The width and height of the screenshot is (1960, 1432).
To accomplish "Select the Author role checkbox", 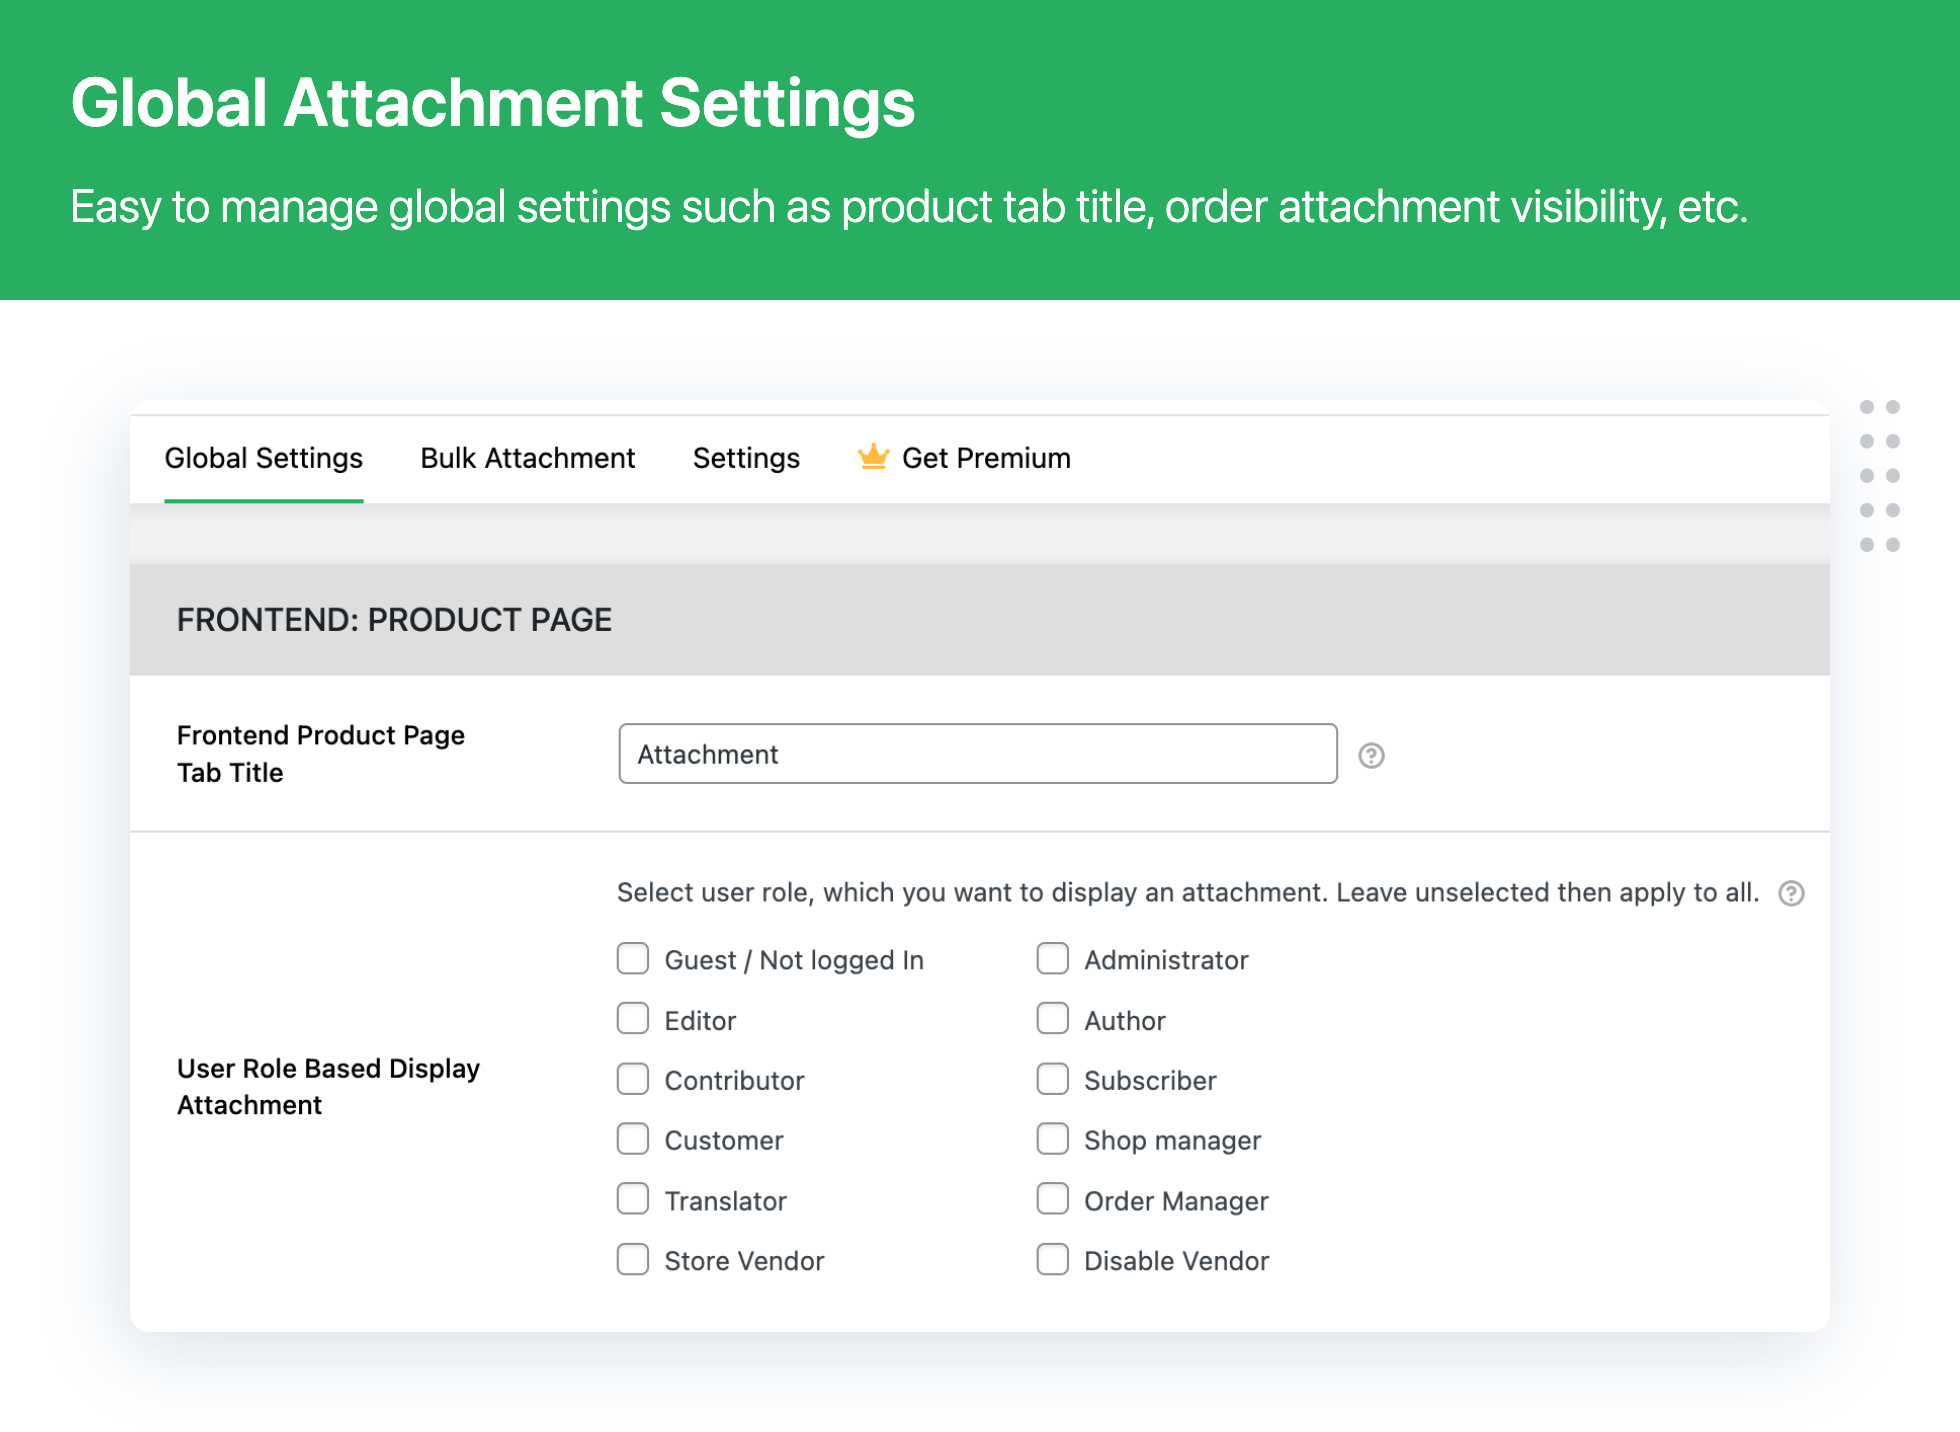I will (1052, 1019).
